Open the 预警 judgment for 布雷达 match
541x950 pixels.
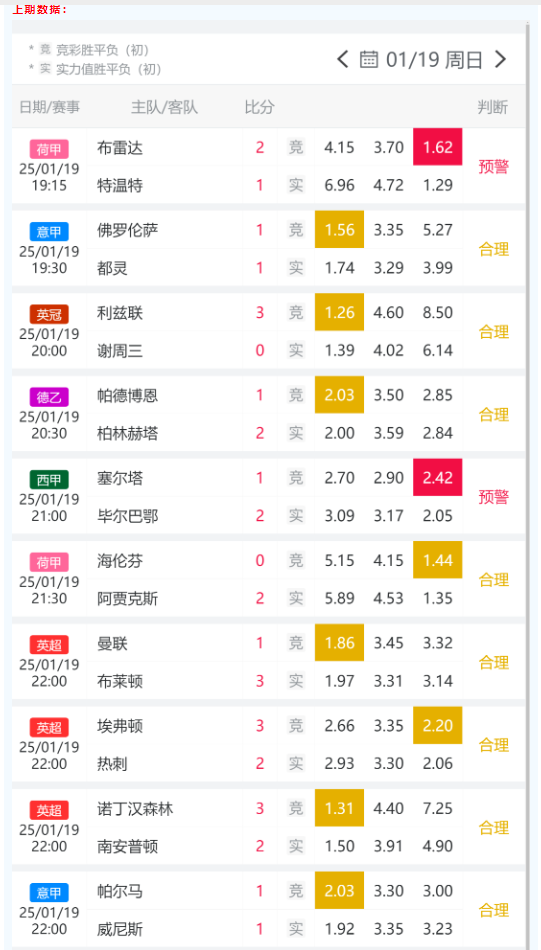pos(494,166)
